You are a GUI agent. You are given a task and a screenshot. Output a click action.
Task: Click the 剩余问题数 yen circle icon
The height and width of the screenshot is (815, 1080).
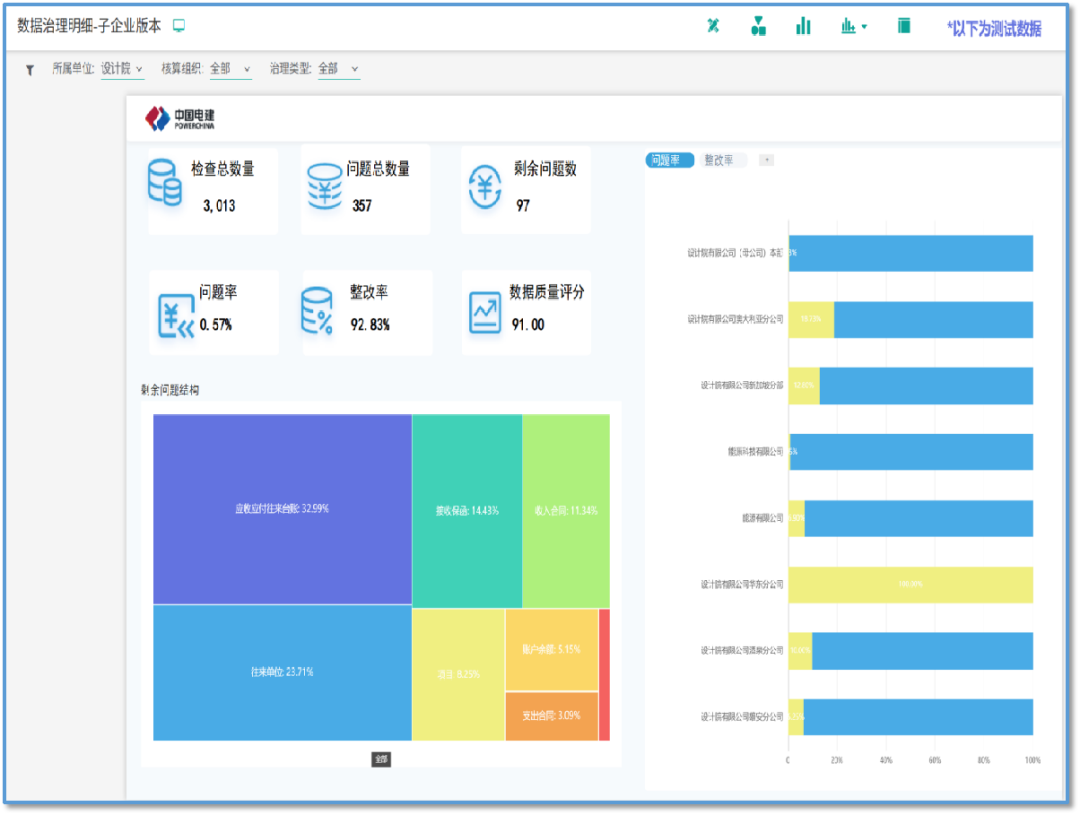485,187
